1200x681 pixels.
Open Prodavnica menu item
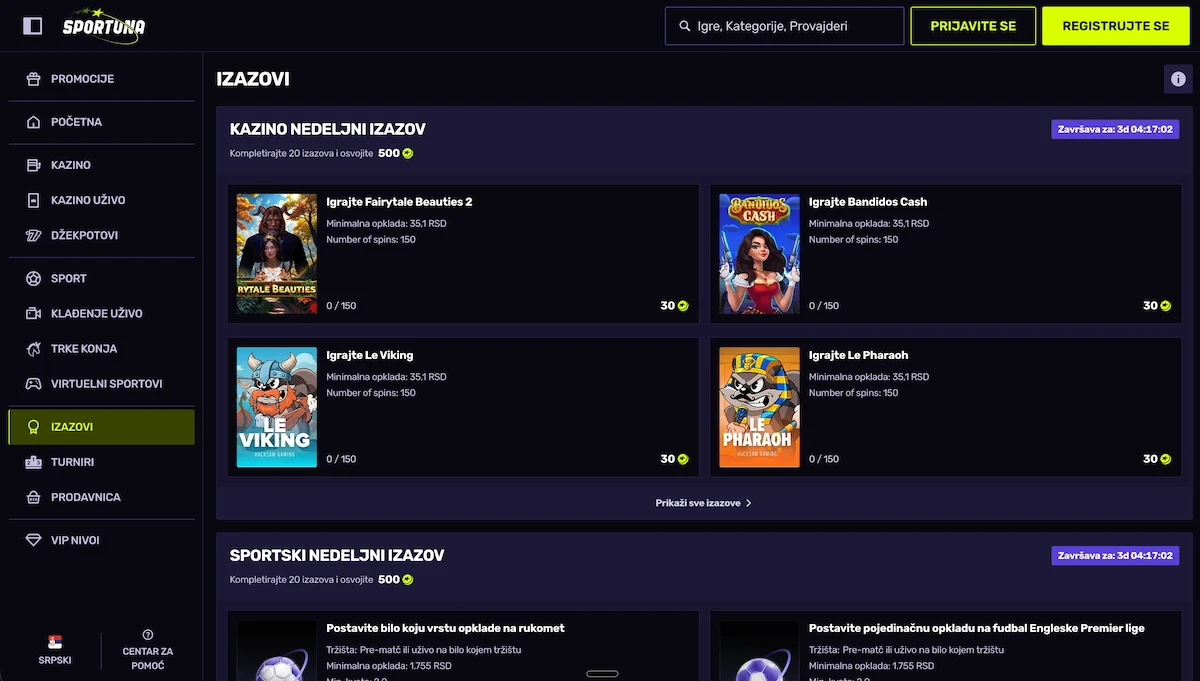tap(101, 497)
